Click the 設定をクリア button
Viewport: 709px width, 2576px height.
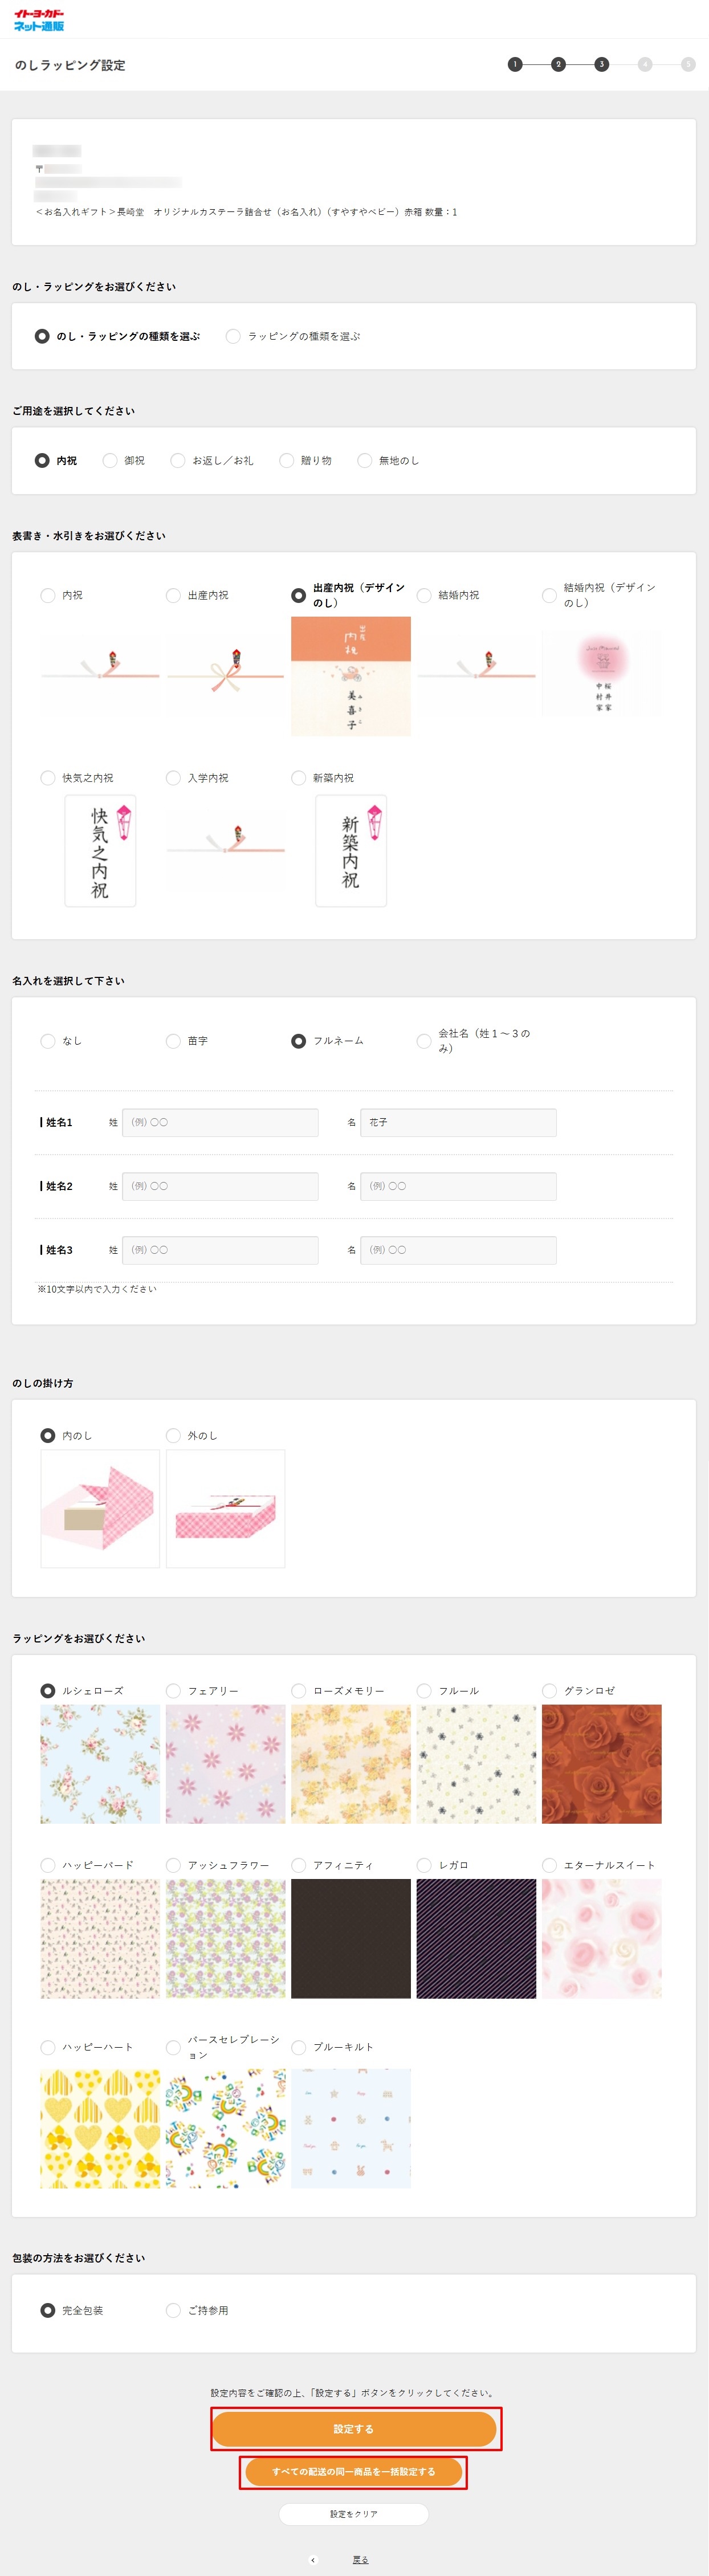[x=353, y=2514]
